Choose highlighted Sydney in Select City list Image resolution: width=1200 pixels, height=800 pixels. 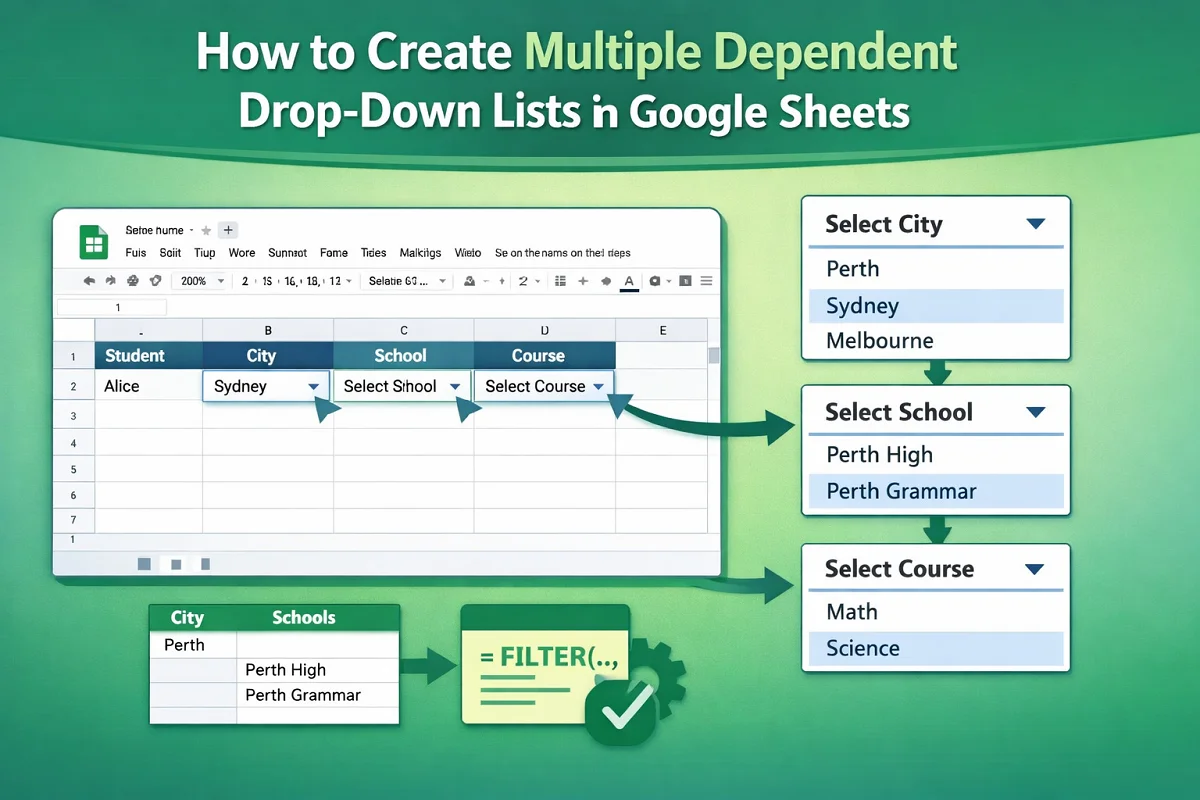(x=935, y=306)
